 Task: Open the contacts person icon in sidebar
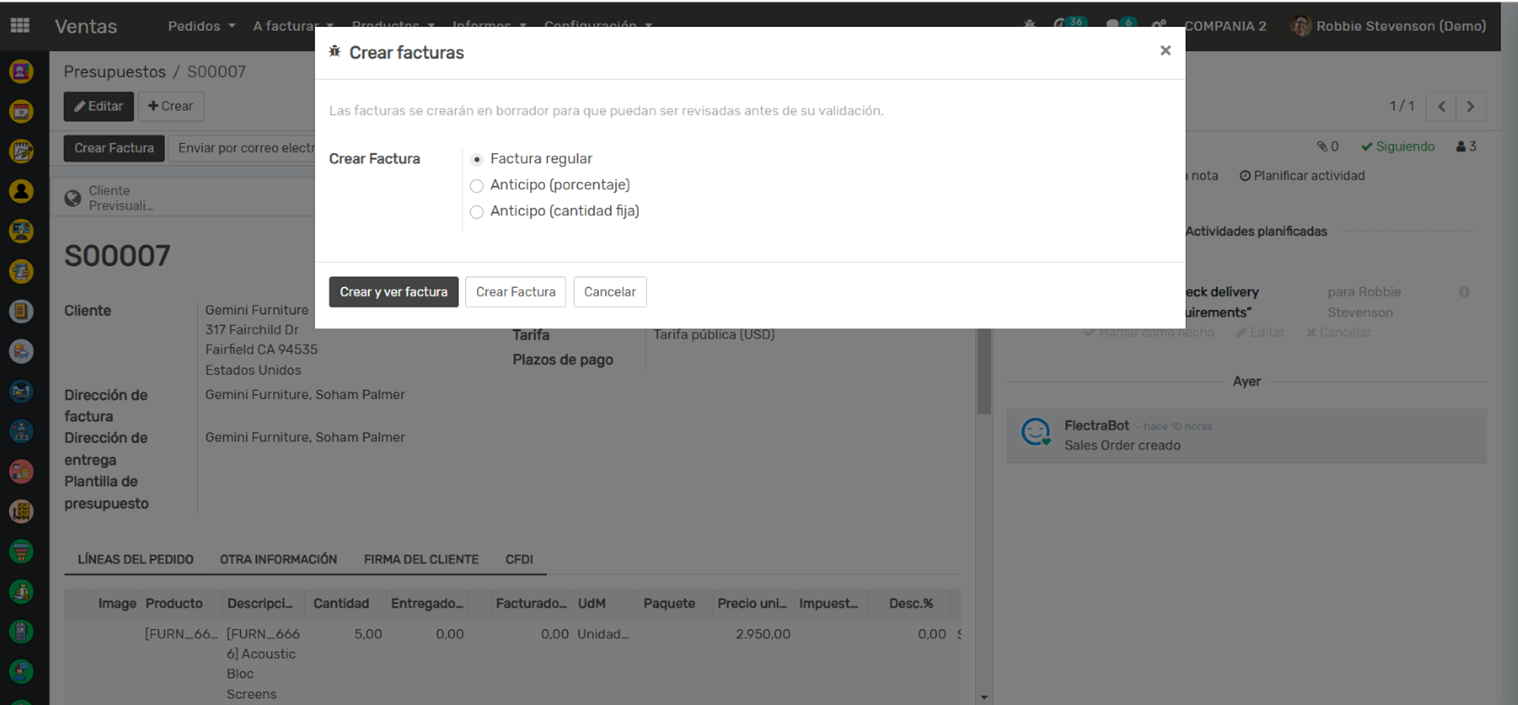tap(21, 191)
